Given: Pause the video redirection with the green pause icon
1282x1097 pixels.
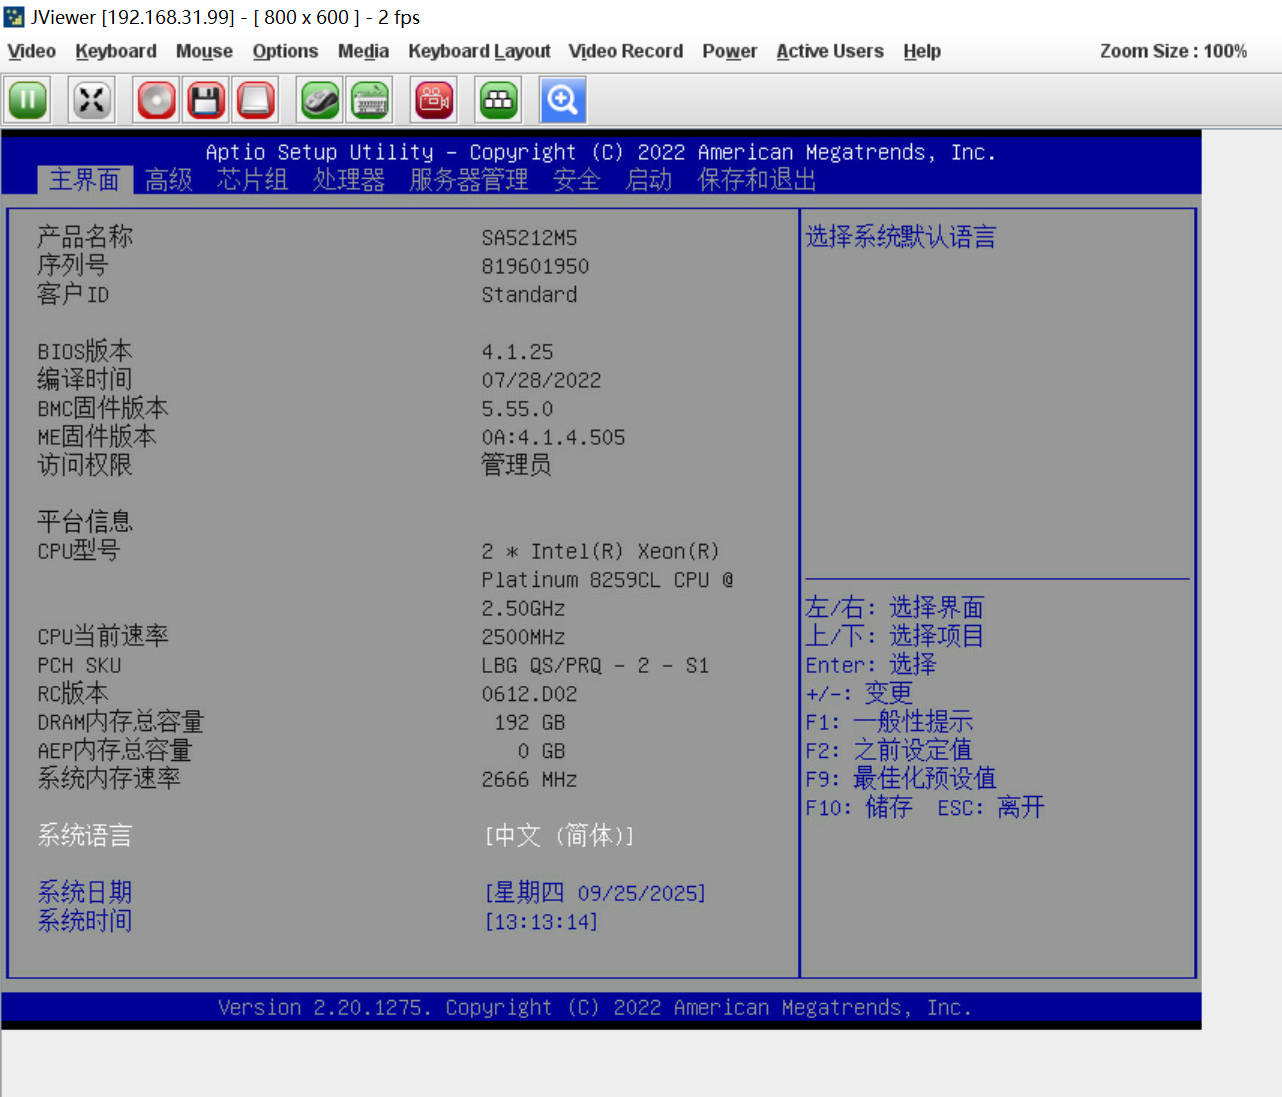Looking at the screenshot, I should [28, 100].
